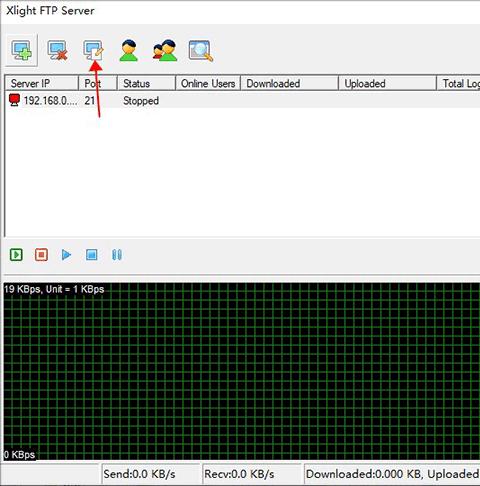This screenshot has height=486, width=480.
Task: Stop selected server with blue square icon
Action: click(92, 255)
